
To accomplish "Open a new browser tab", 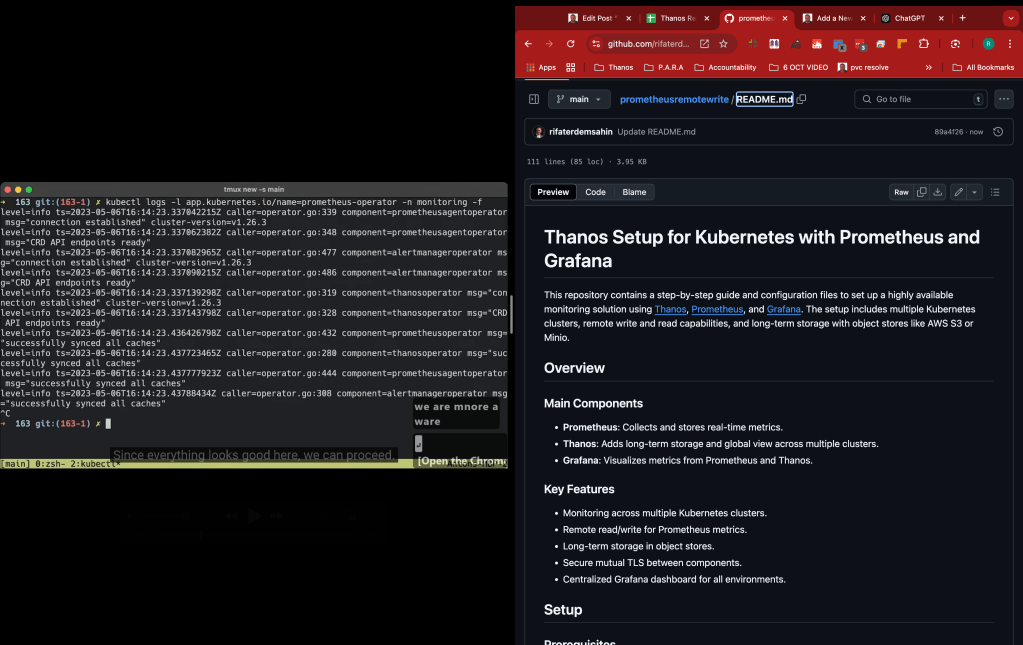I will 962,18.
